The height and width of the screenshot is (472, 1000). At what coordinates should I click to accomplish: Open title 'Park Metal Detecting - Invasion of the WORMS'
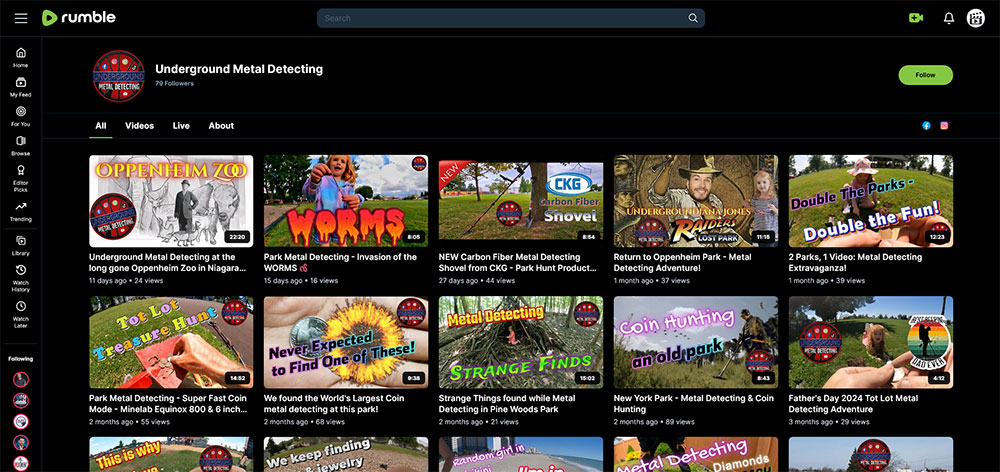[x=341, y=262]
